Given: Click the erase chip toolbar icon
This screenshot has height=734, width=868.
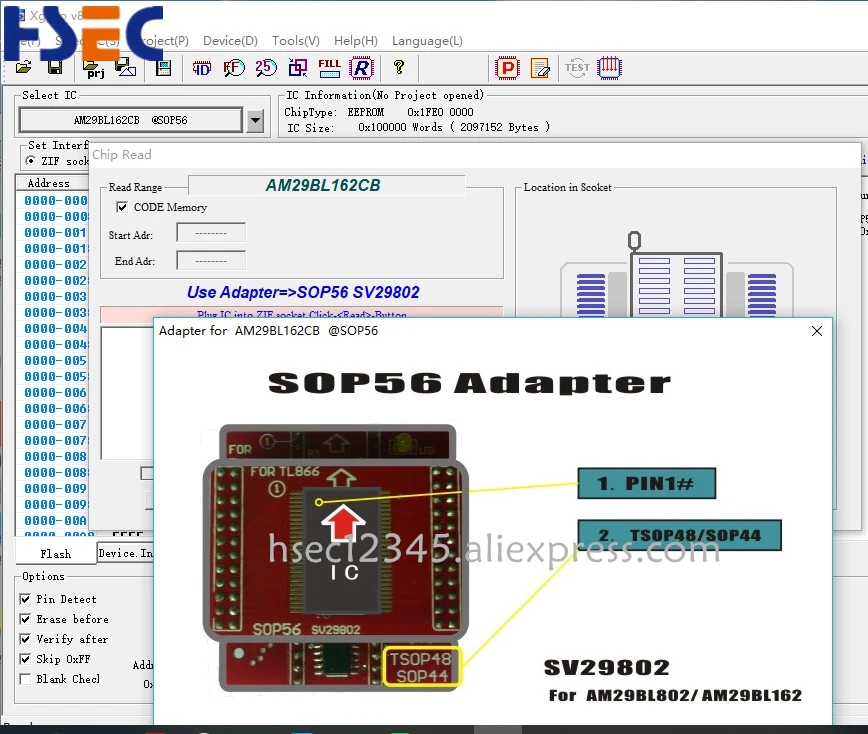Looking at the screenshot, I should (540, 68).
